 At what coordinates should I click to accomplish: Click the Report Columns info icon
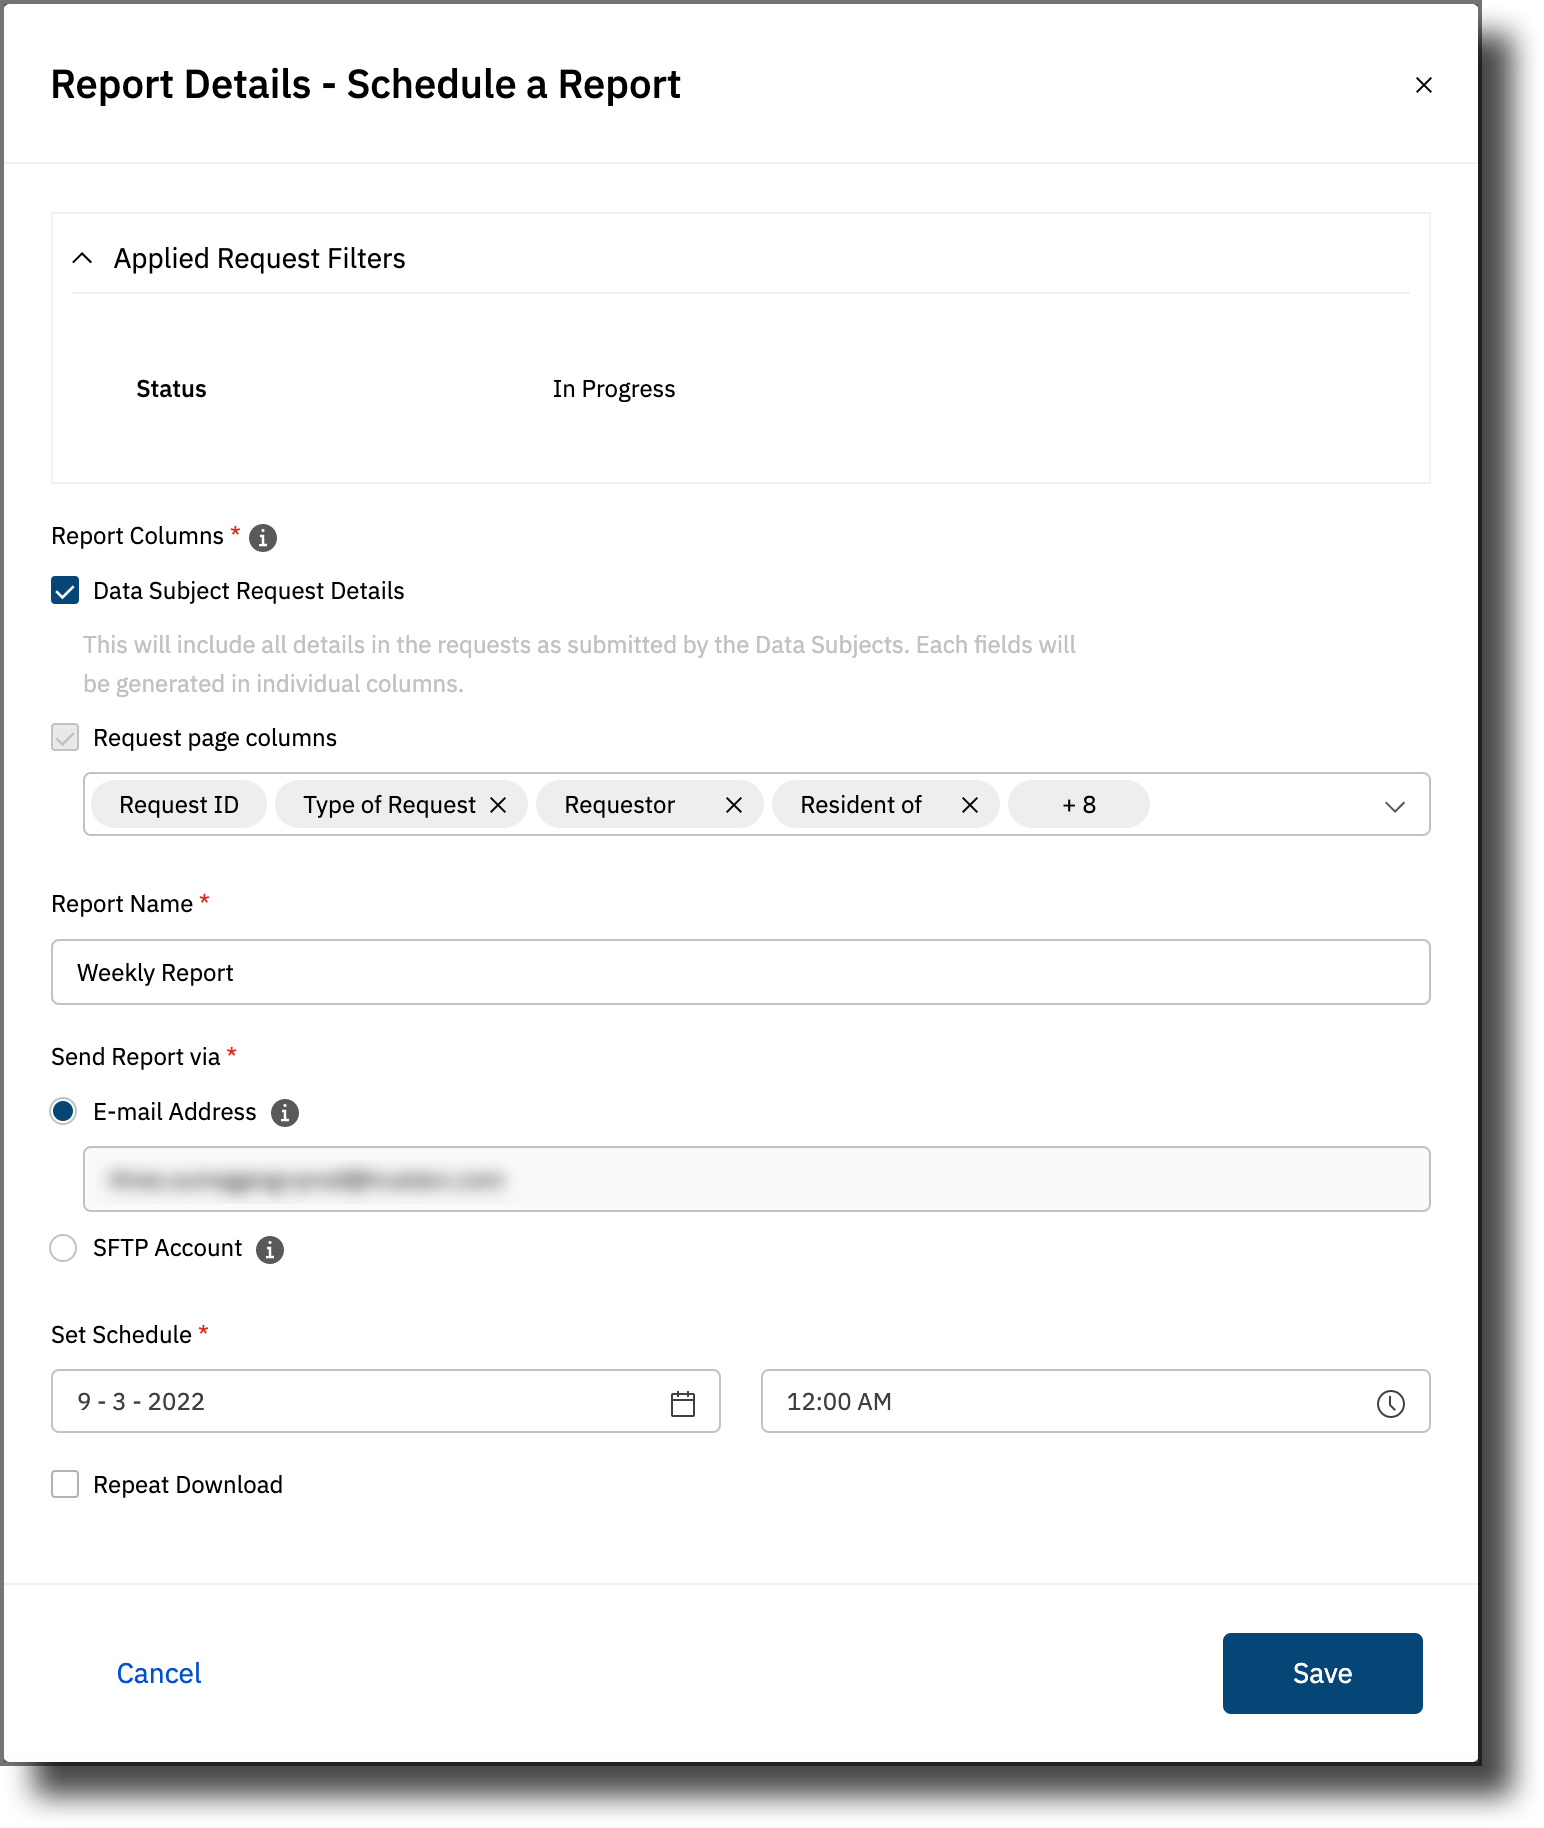point(263,538)
